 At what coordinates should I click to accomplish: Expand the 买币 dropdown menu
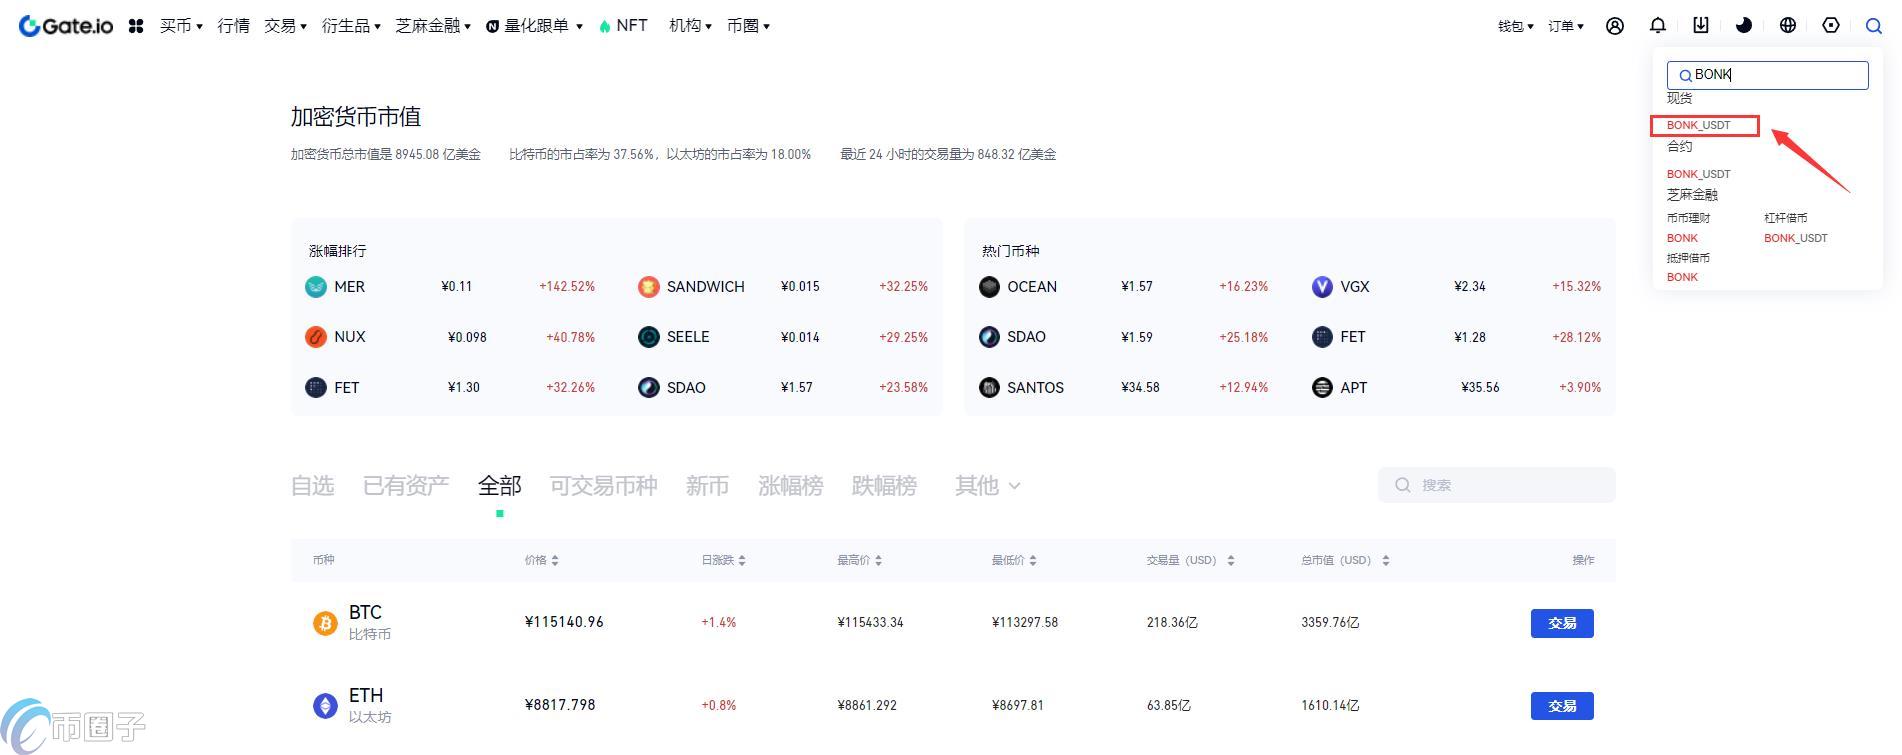click(181, 26)
